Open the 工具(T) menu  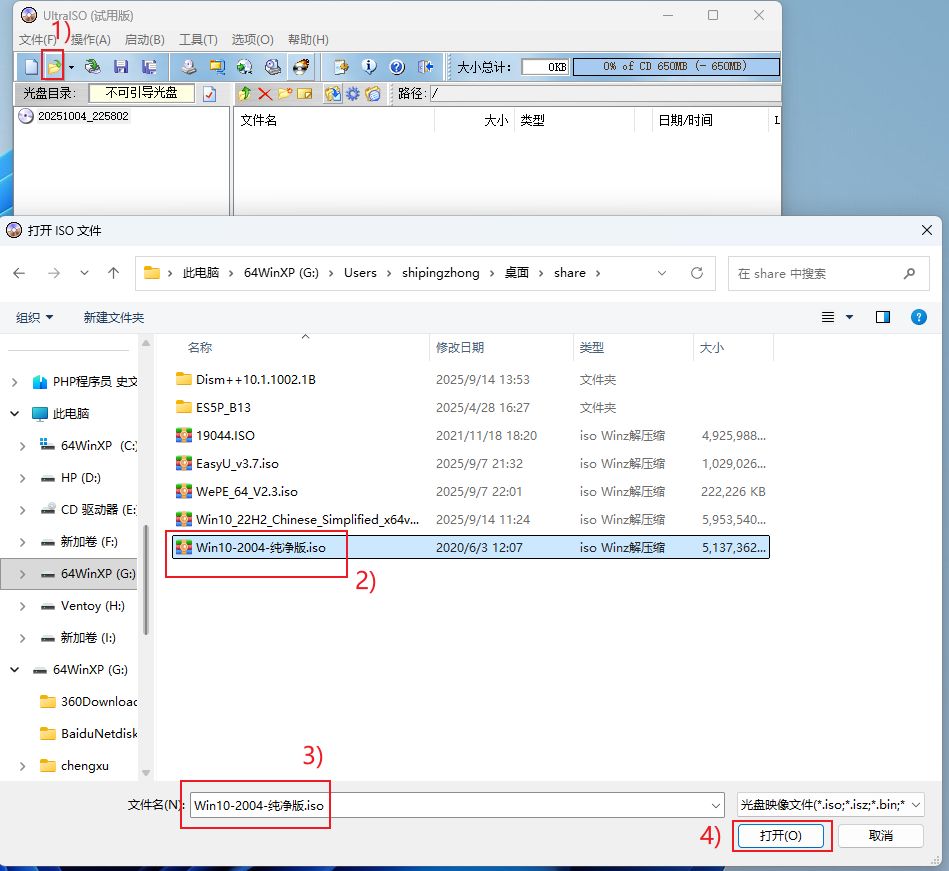(198, 40)
